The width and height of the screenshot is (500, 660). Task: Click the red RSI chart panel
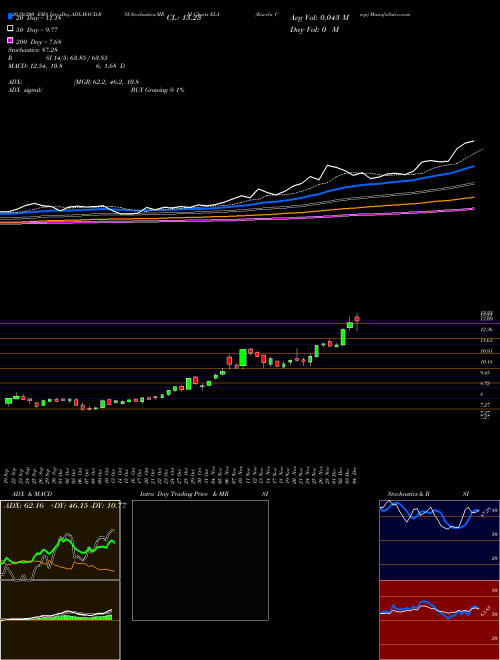(439, 620)
